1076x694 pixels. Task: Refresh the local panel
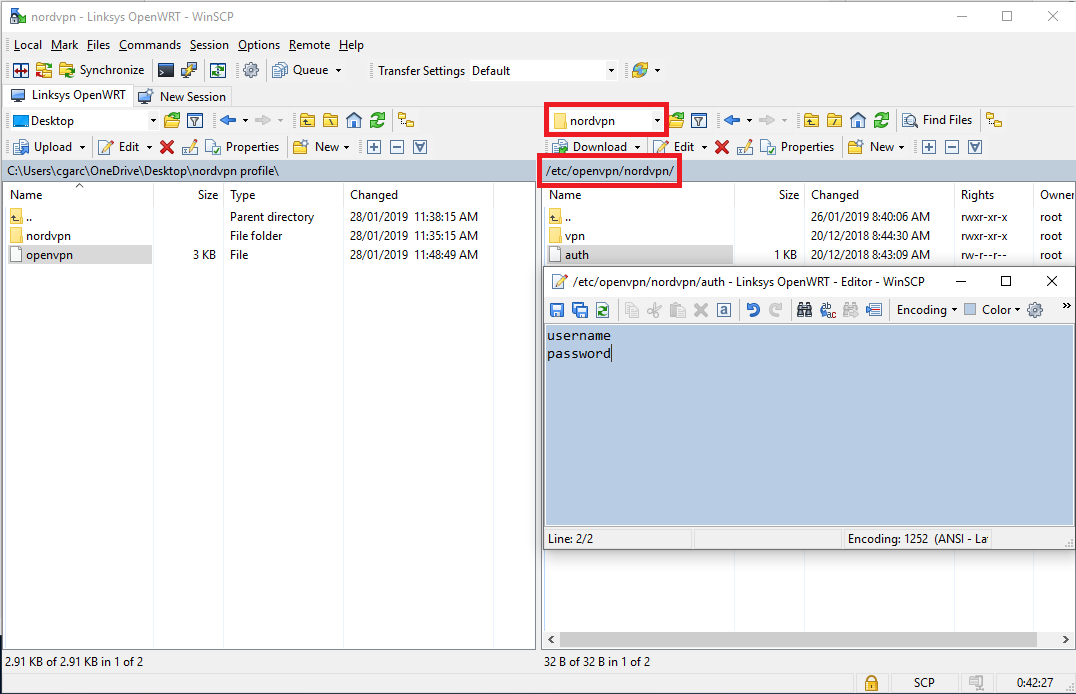pos(377,121)
